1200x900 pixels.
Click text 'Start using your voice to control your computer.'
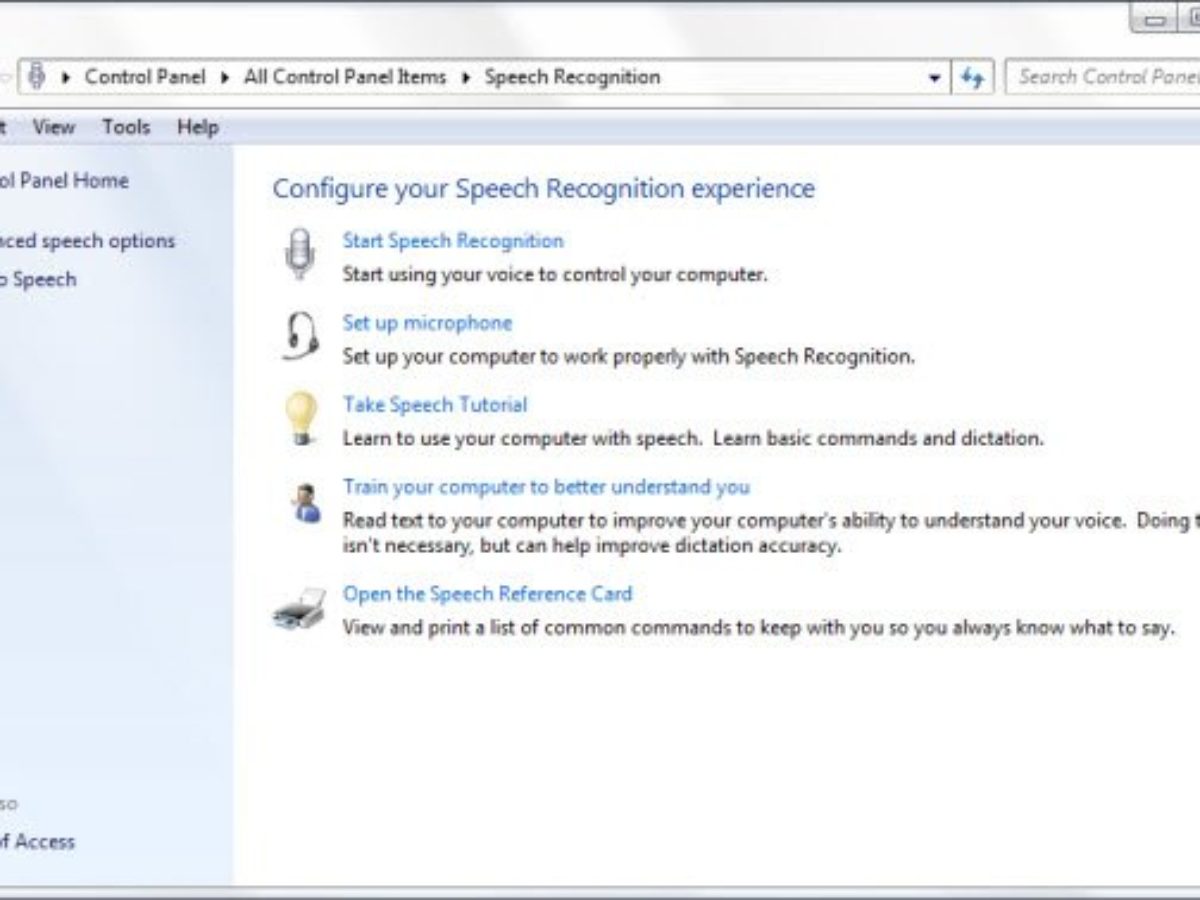[555, 273]
